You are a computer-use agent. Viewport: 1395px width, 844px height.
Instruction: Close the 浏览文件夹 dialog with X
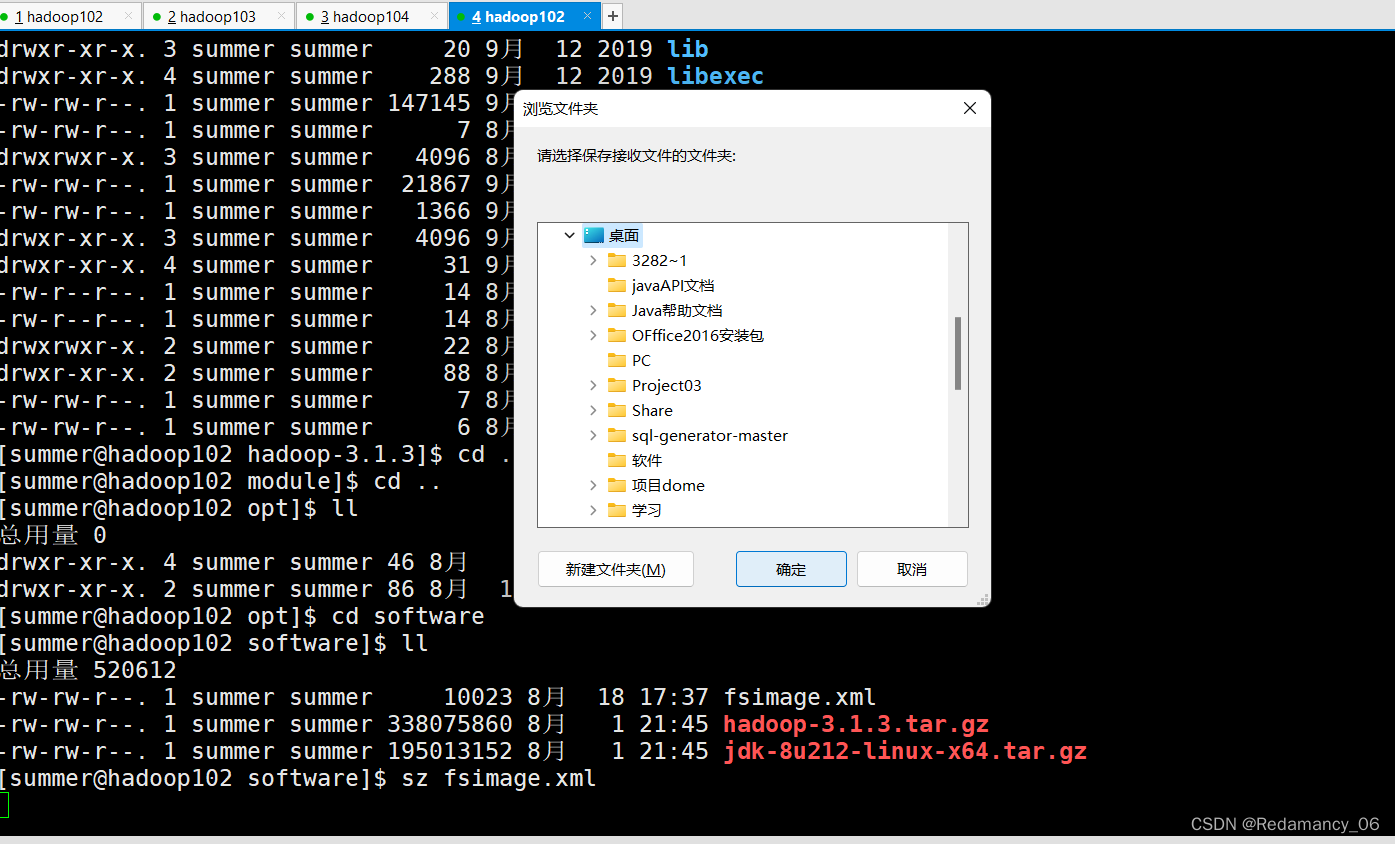969,108
